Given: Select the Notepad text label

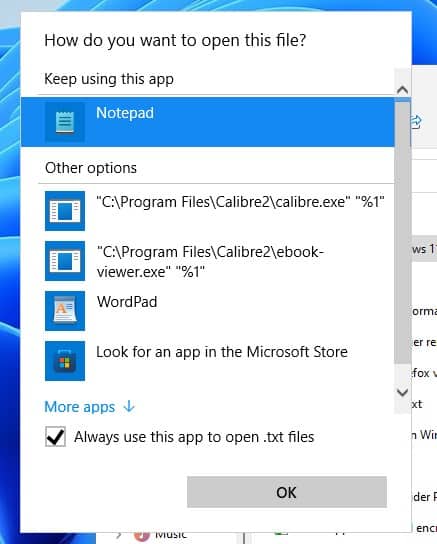Looking at the screenshot, I should [x=125, y=113].
